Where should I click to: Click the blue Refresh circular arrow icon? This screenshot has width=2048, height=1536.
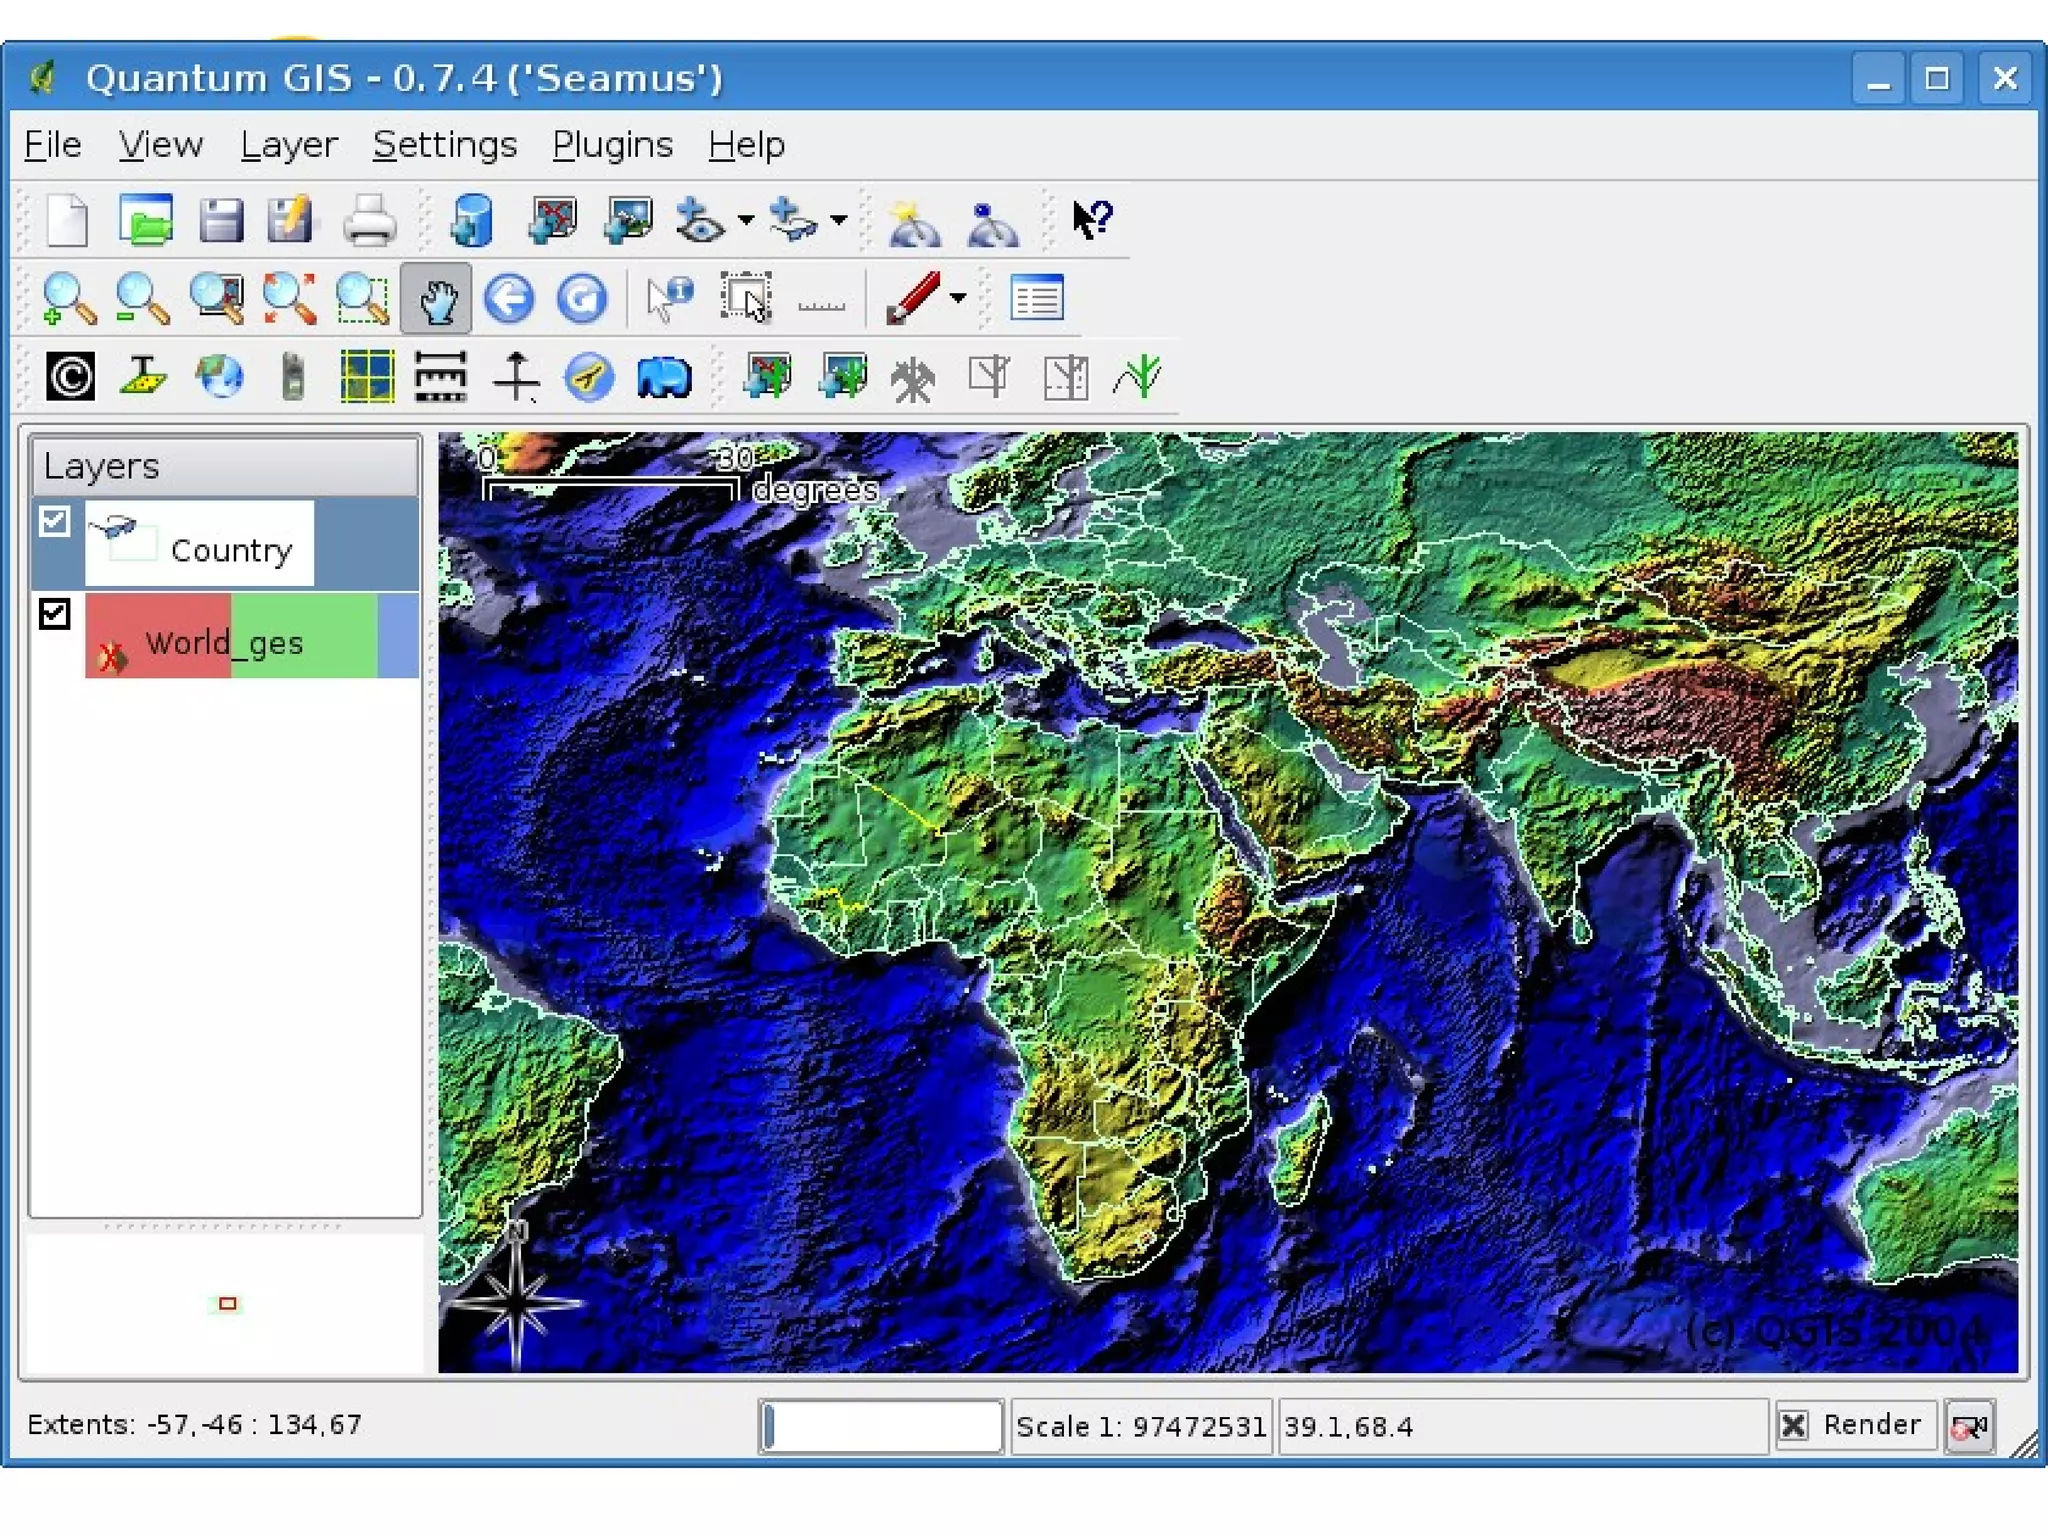[x=581, y=298]
